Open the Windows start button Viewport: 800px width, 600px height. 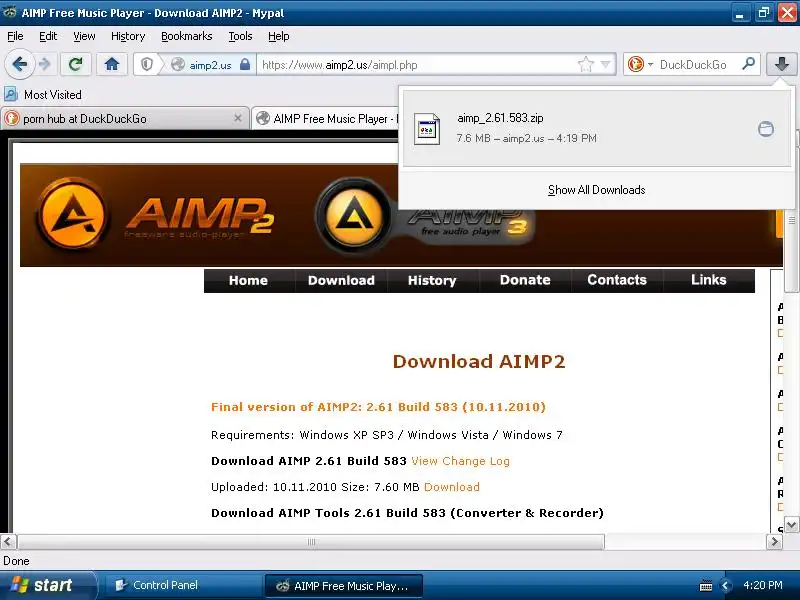tap(47, 585)
